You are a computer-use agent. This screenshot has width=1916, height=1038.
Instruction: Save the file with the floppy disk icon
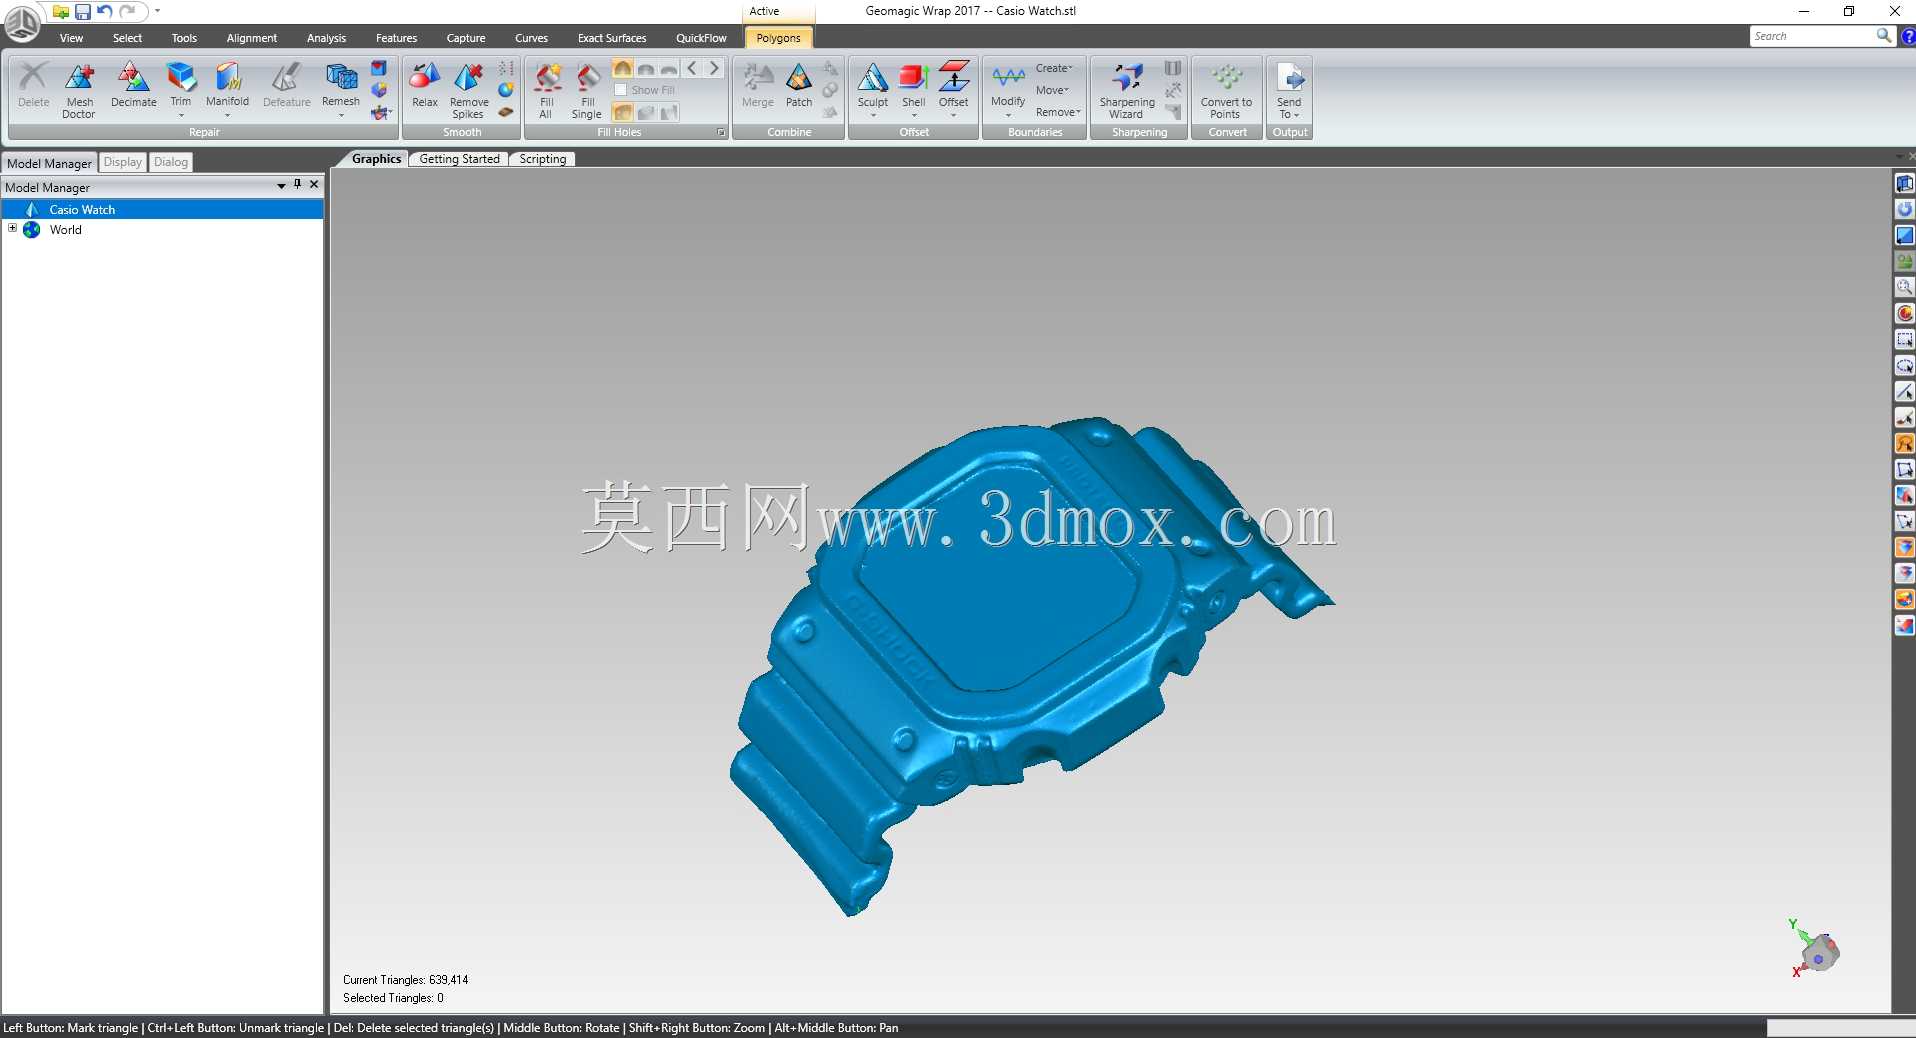pos(83,12)
